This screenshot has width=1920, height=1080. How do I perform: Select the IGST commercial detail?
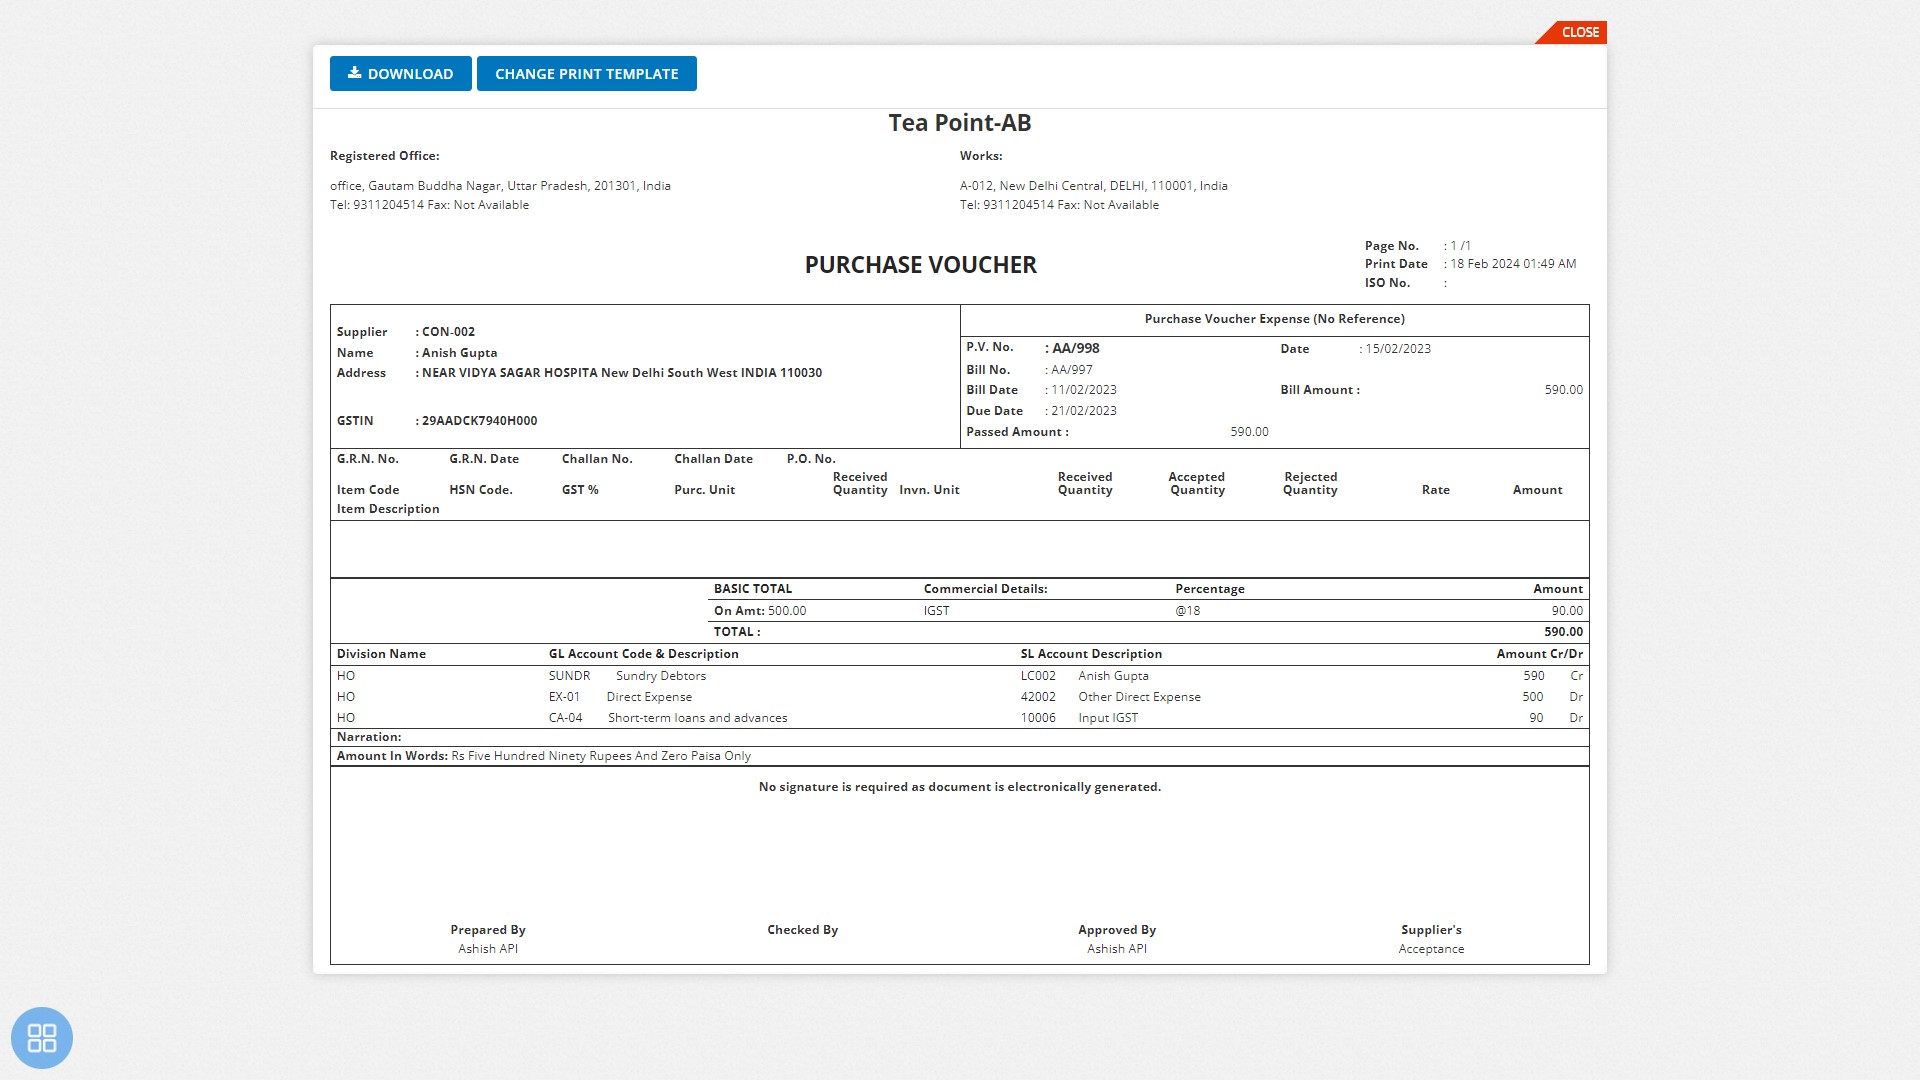(936, 611)
